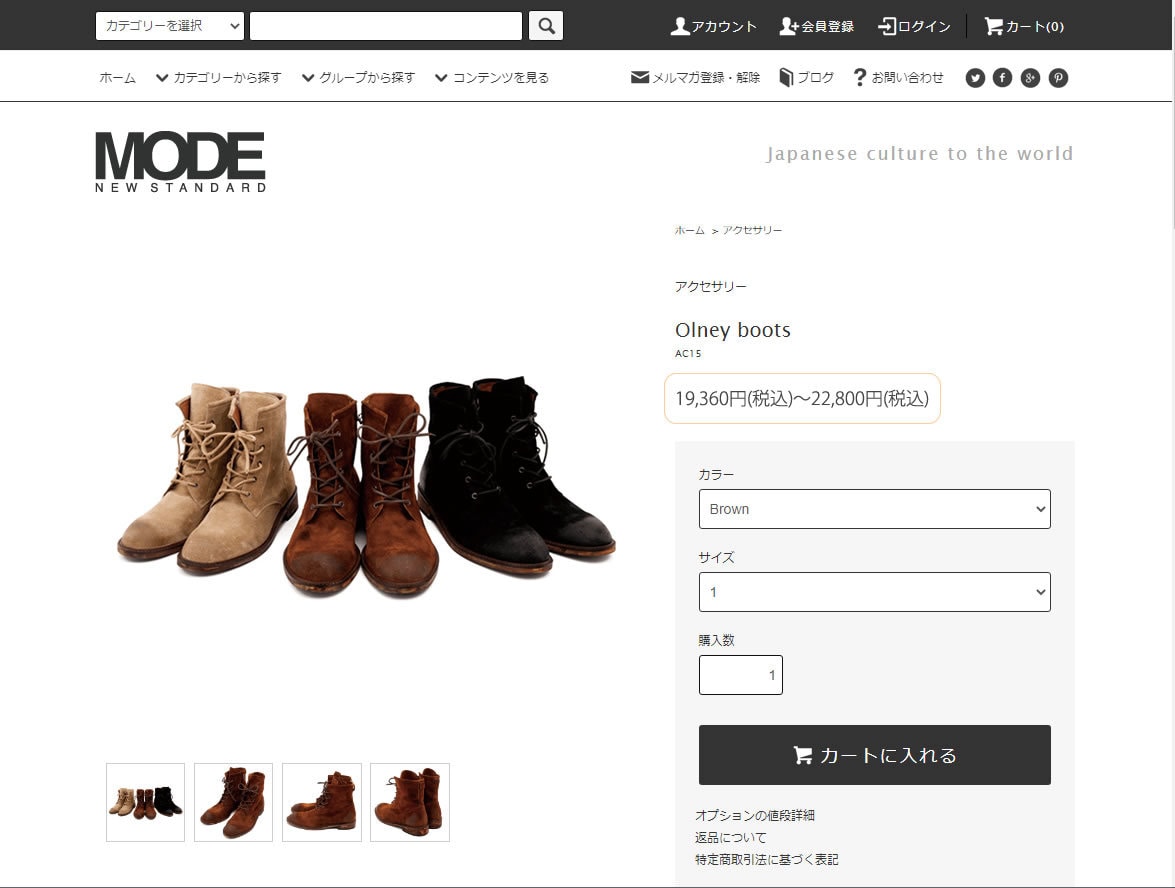Click the カートに入れる add to cart button
This screenshot has width=1175, height=888.
coord(875,755)
